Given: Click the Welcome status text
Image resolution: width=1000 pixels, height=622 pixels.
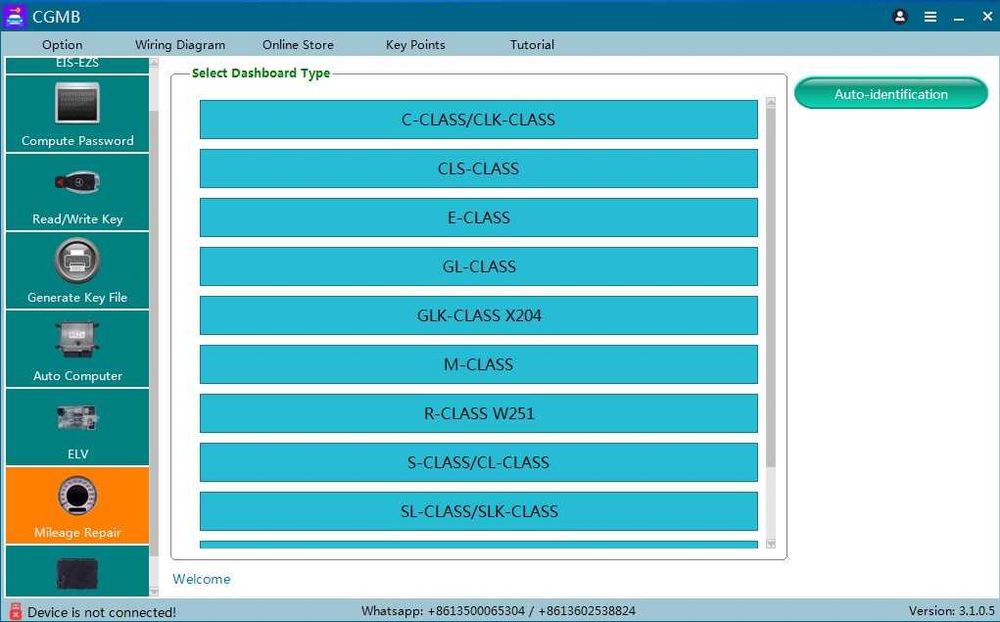Looking at the screenshot, I should tap(202, 579).
